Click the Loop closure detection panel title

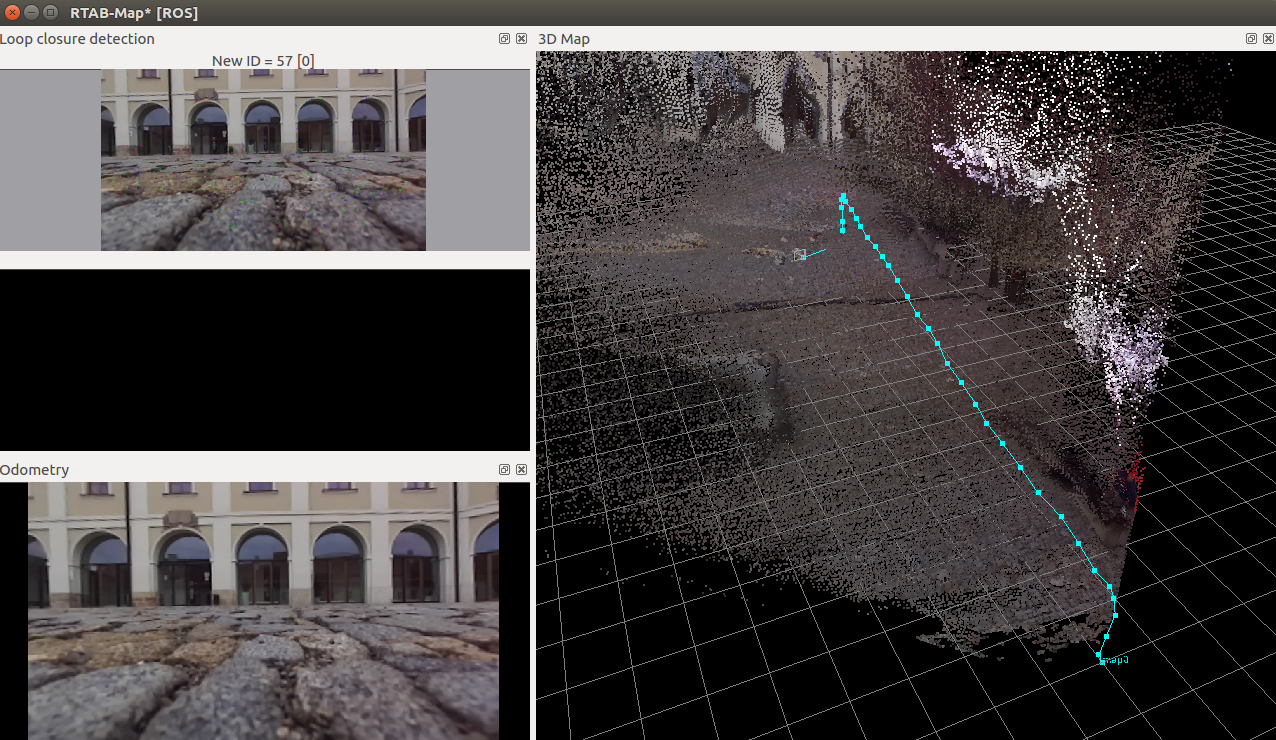pyautogui.click(x=78, y=39)
